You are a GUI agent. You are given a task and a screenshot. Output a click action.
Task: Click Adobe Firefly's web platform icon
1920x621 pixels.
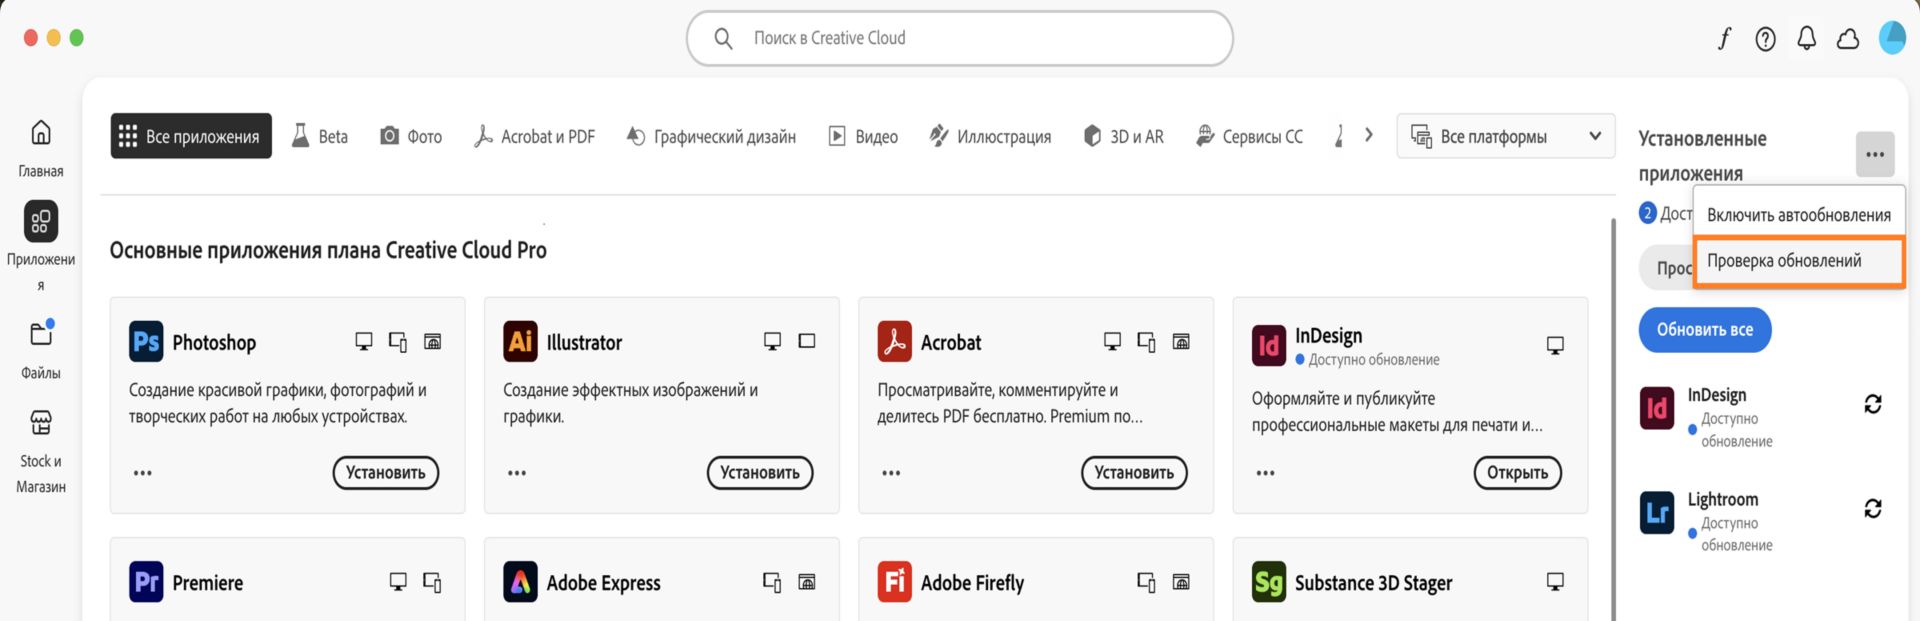tap(1181, 582)
